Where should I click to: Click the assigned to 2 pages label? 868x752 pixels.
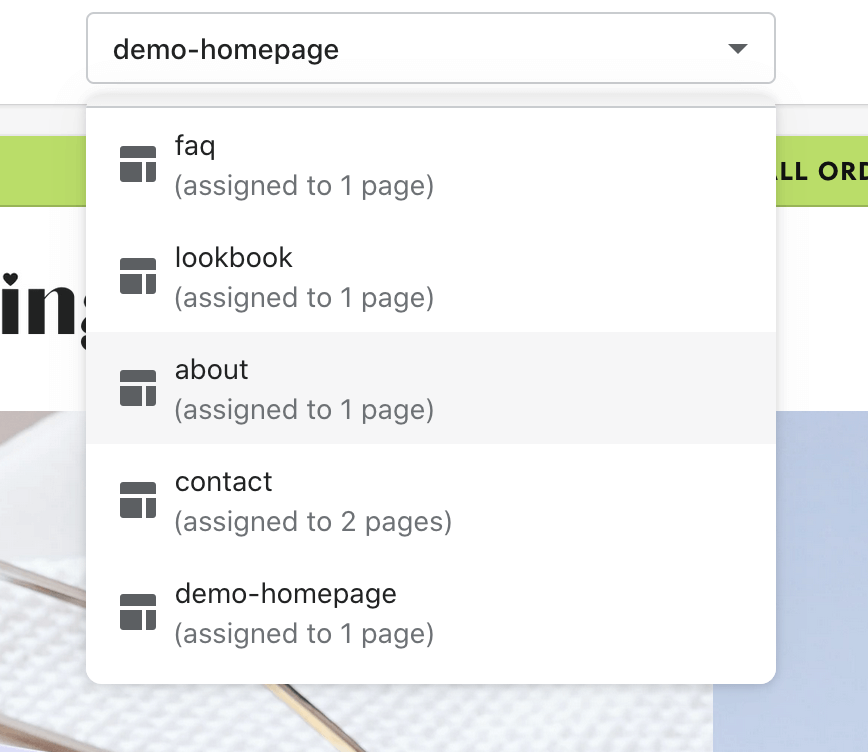pos(314,521)
